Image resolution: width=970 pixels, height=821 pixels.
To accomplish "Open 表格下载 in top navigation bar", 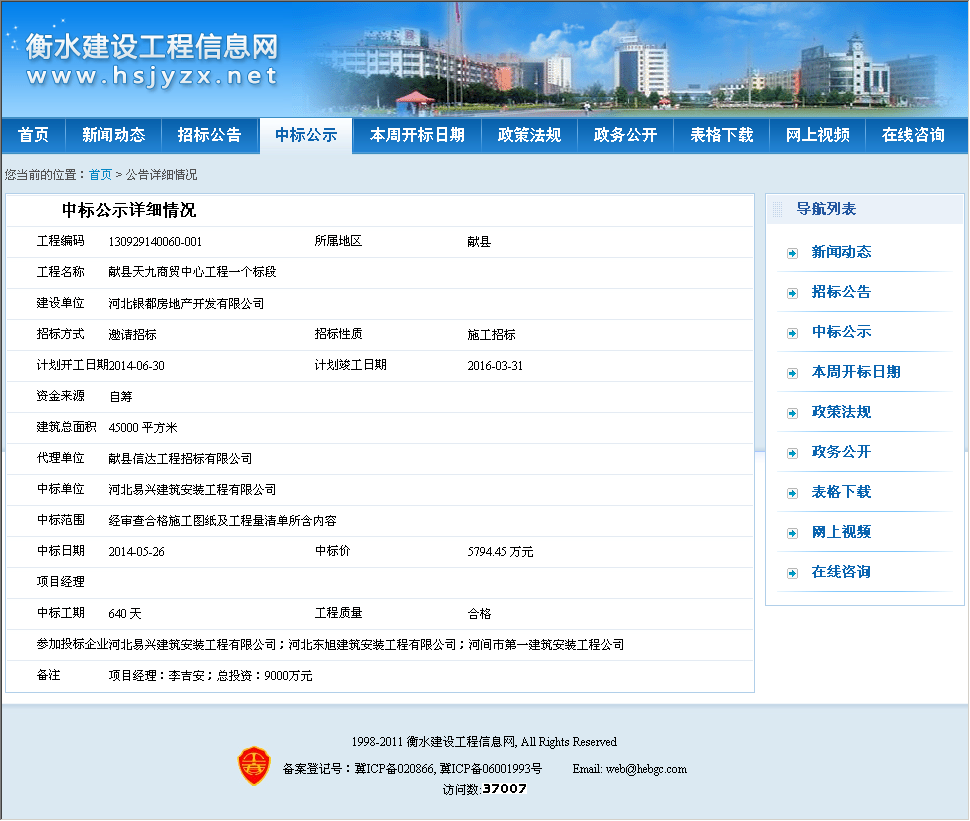I will click(722, 135).
